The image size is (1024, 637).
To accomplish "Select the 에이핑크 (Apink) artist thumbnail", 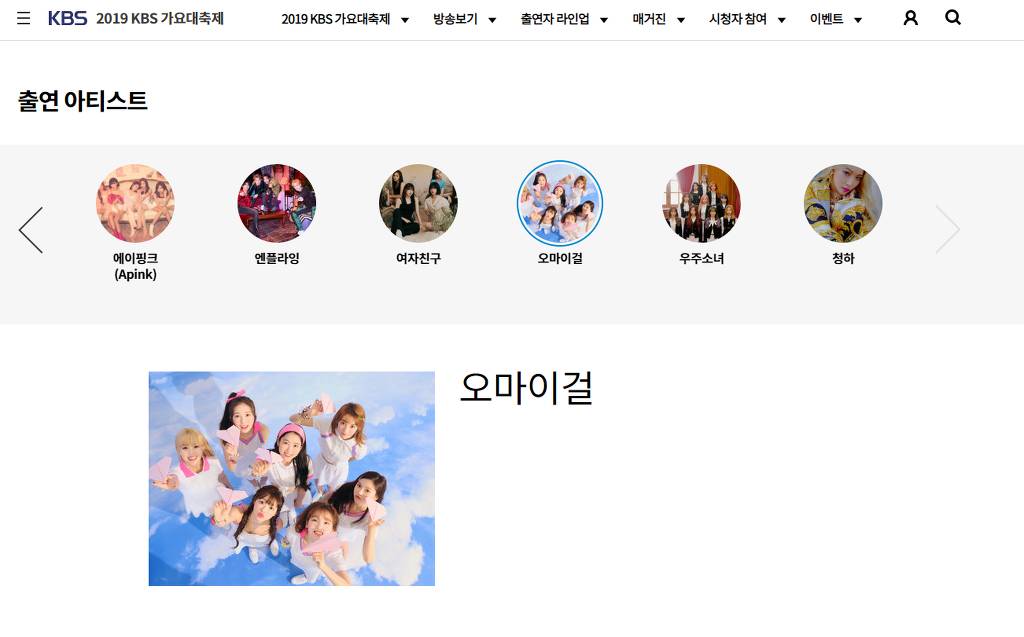I will (135, 203).
